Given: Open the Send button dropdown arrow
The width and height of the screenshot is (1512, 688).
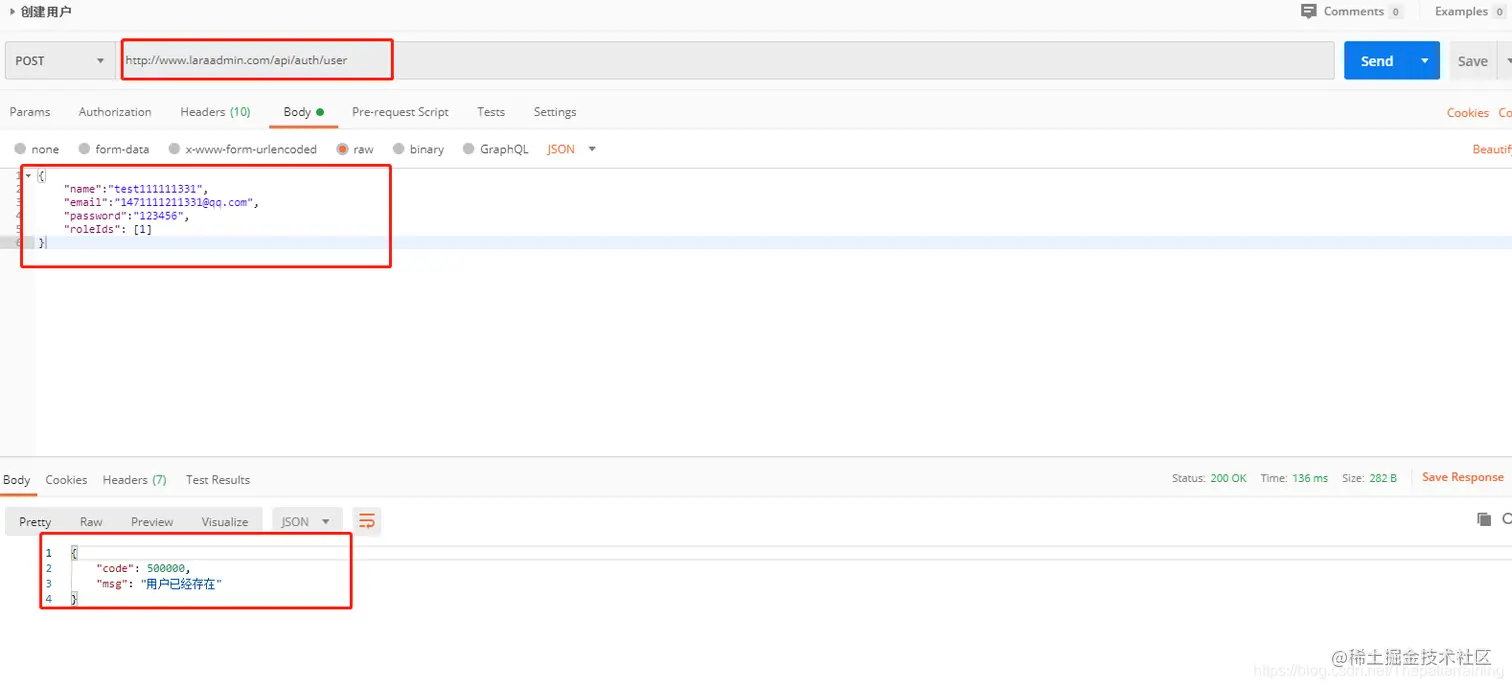Looking at the screenshot, I should (x=1425, y=61).
